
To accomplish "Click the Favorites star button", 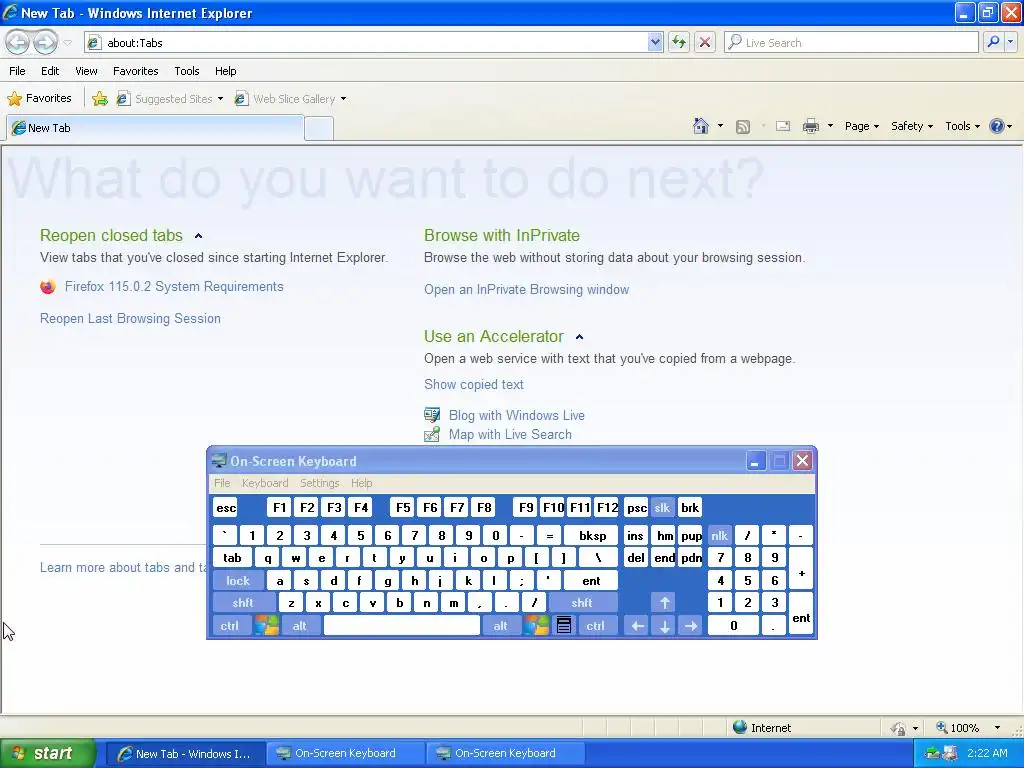I will pyautogui.click(x=40, y=98).
